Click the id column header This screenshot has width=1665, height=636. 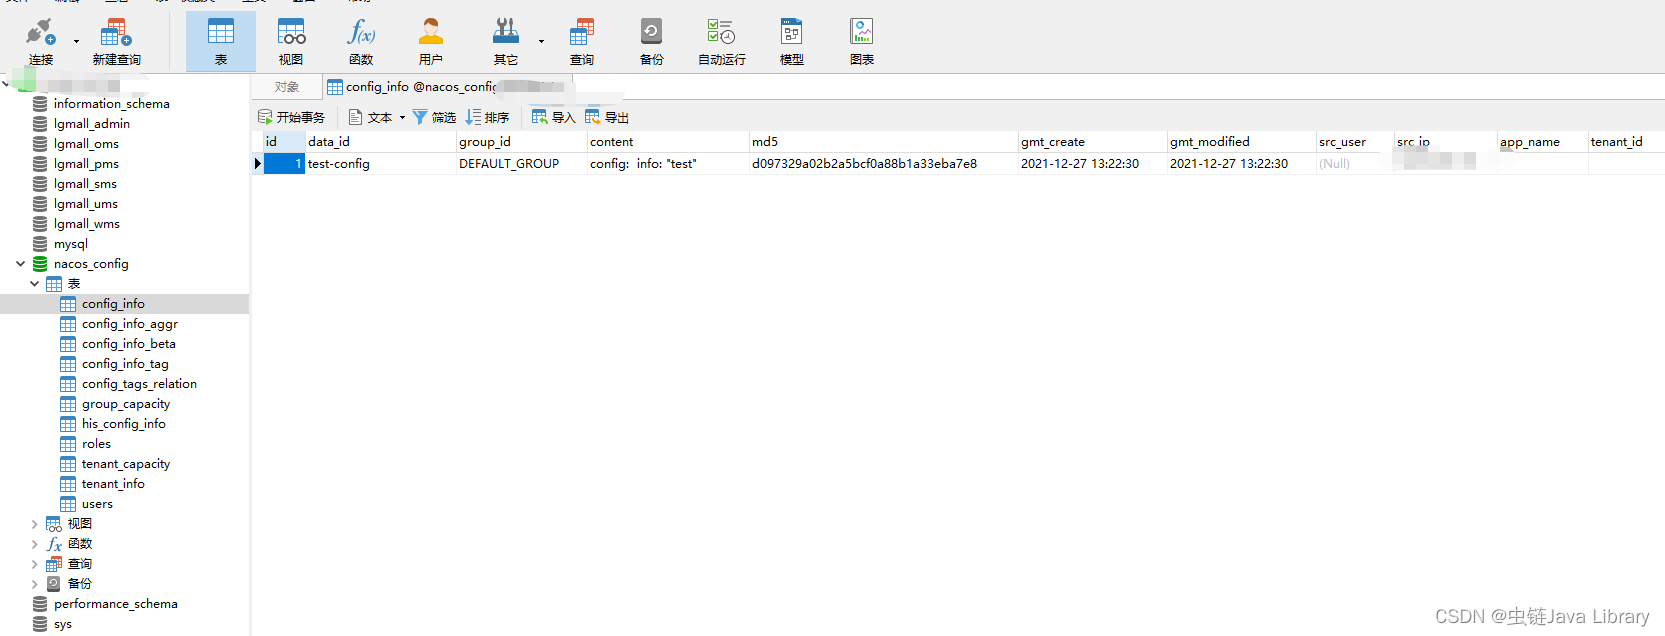coord(284,142)
